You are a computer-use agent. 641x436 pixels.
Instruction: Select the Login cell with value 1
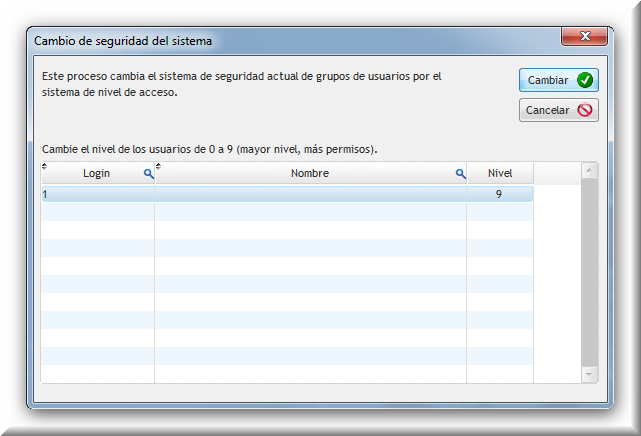click(x=97, y=194)
